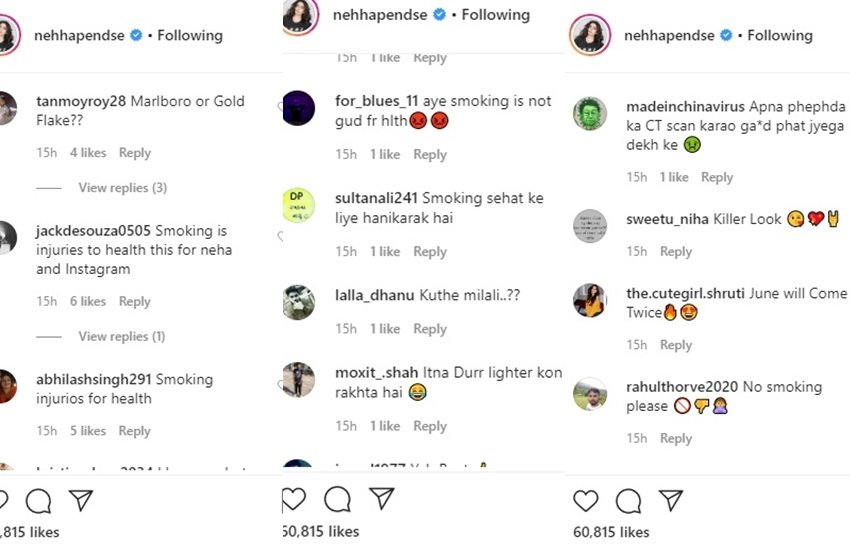Screen dimensions: 850x550
Task: Click the paper plane share icon in the left panel
Action: (81, 500)
